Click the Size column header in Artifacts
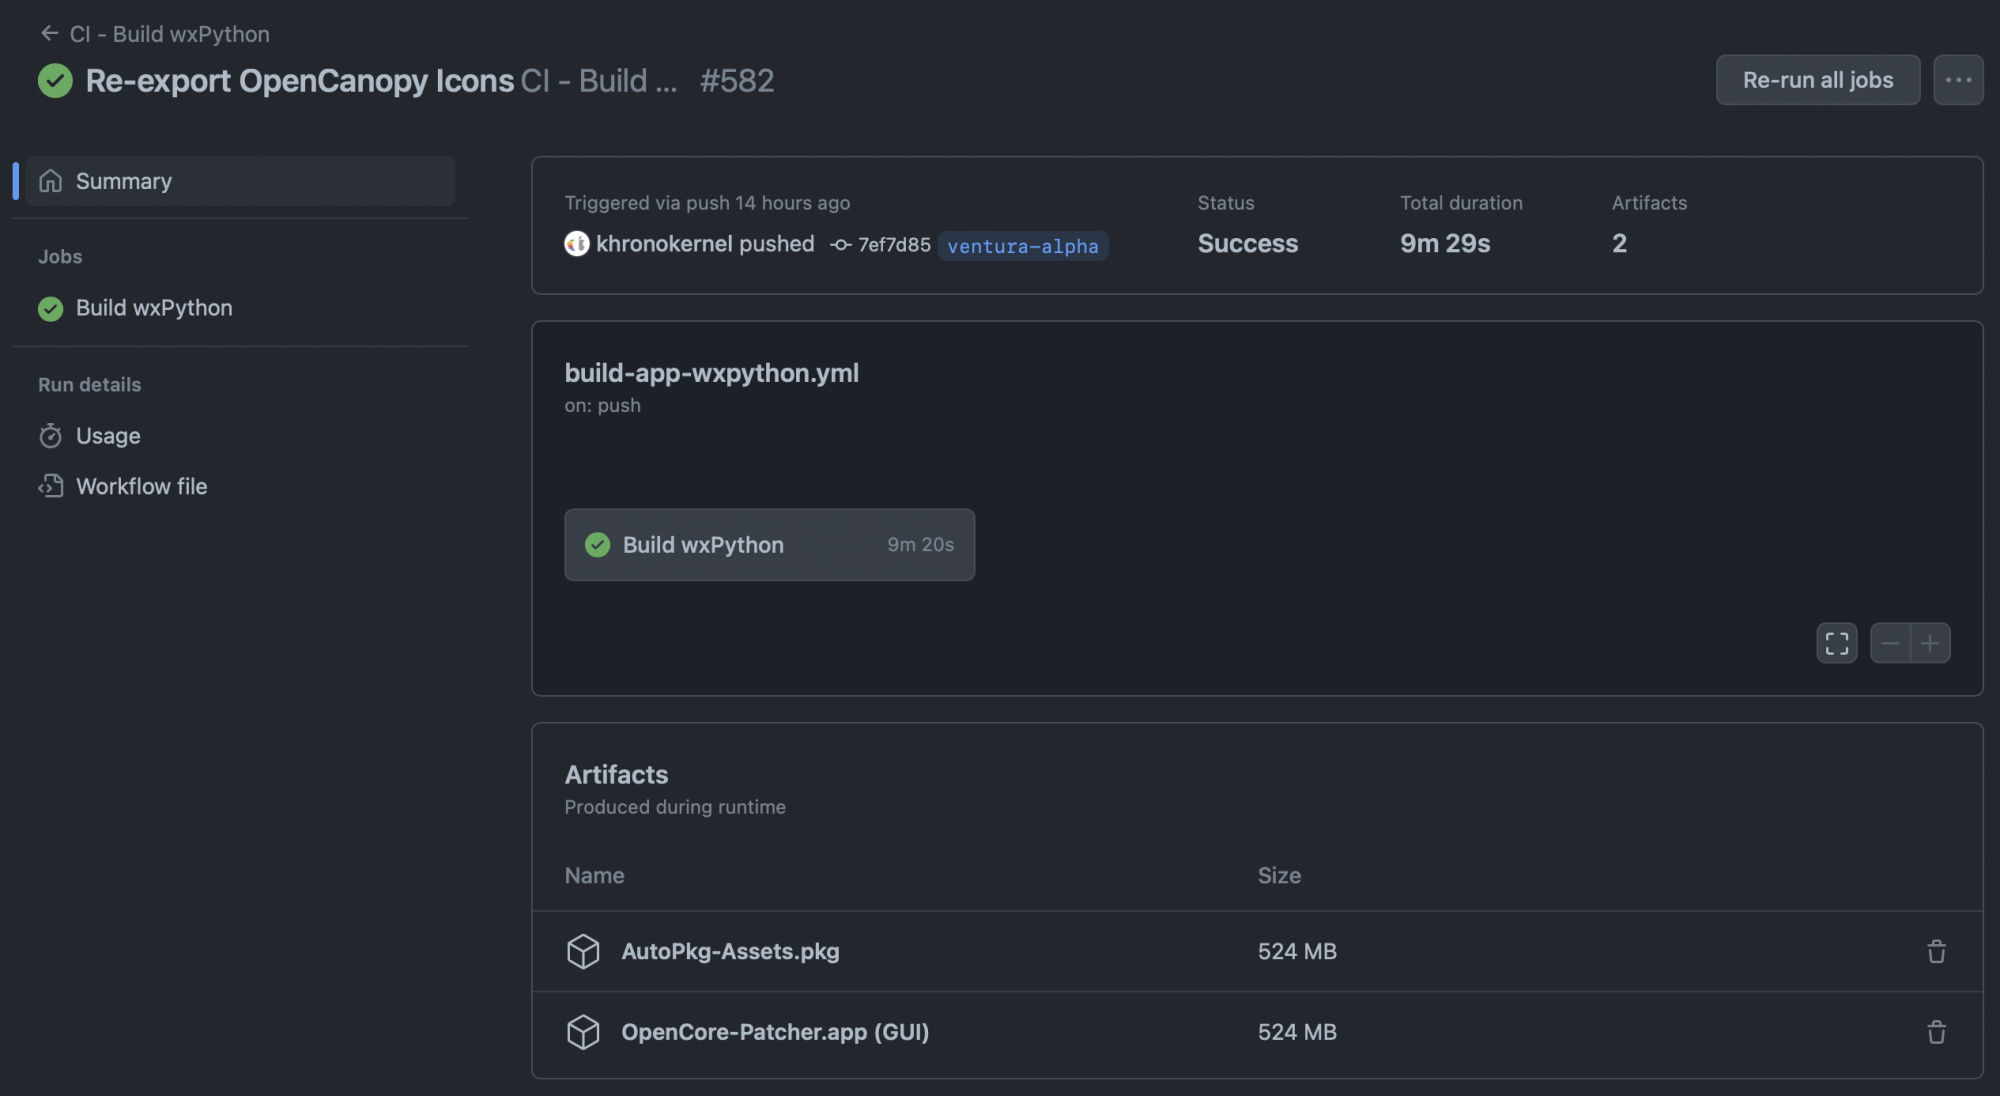 click(1279, 875)
